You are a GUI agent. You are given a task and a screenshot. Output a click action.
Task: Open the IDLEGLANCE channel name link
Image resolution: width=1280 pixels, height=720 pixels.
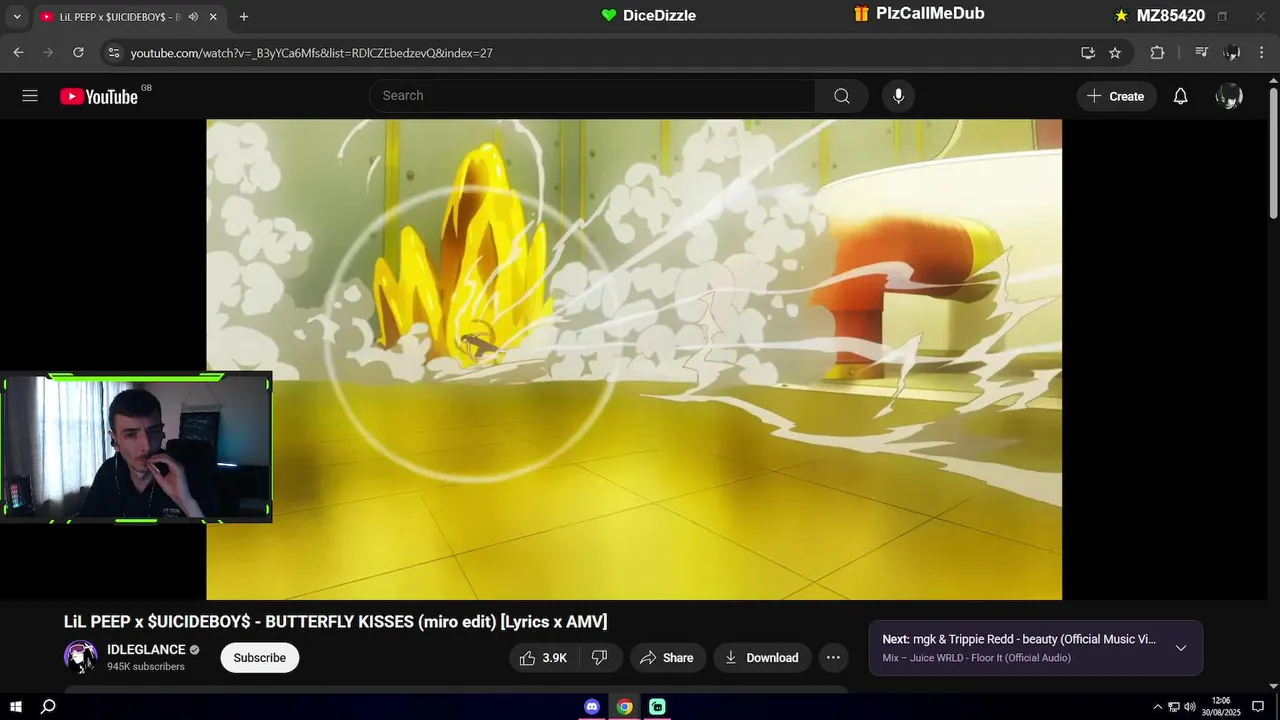(x=146, y=650)
